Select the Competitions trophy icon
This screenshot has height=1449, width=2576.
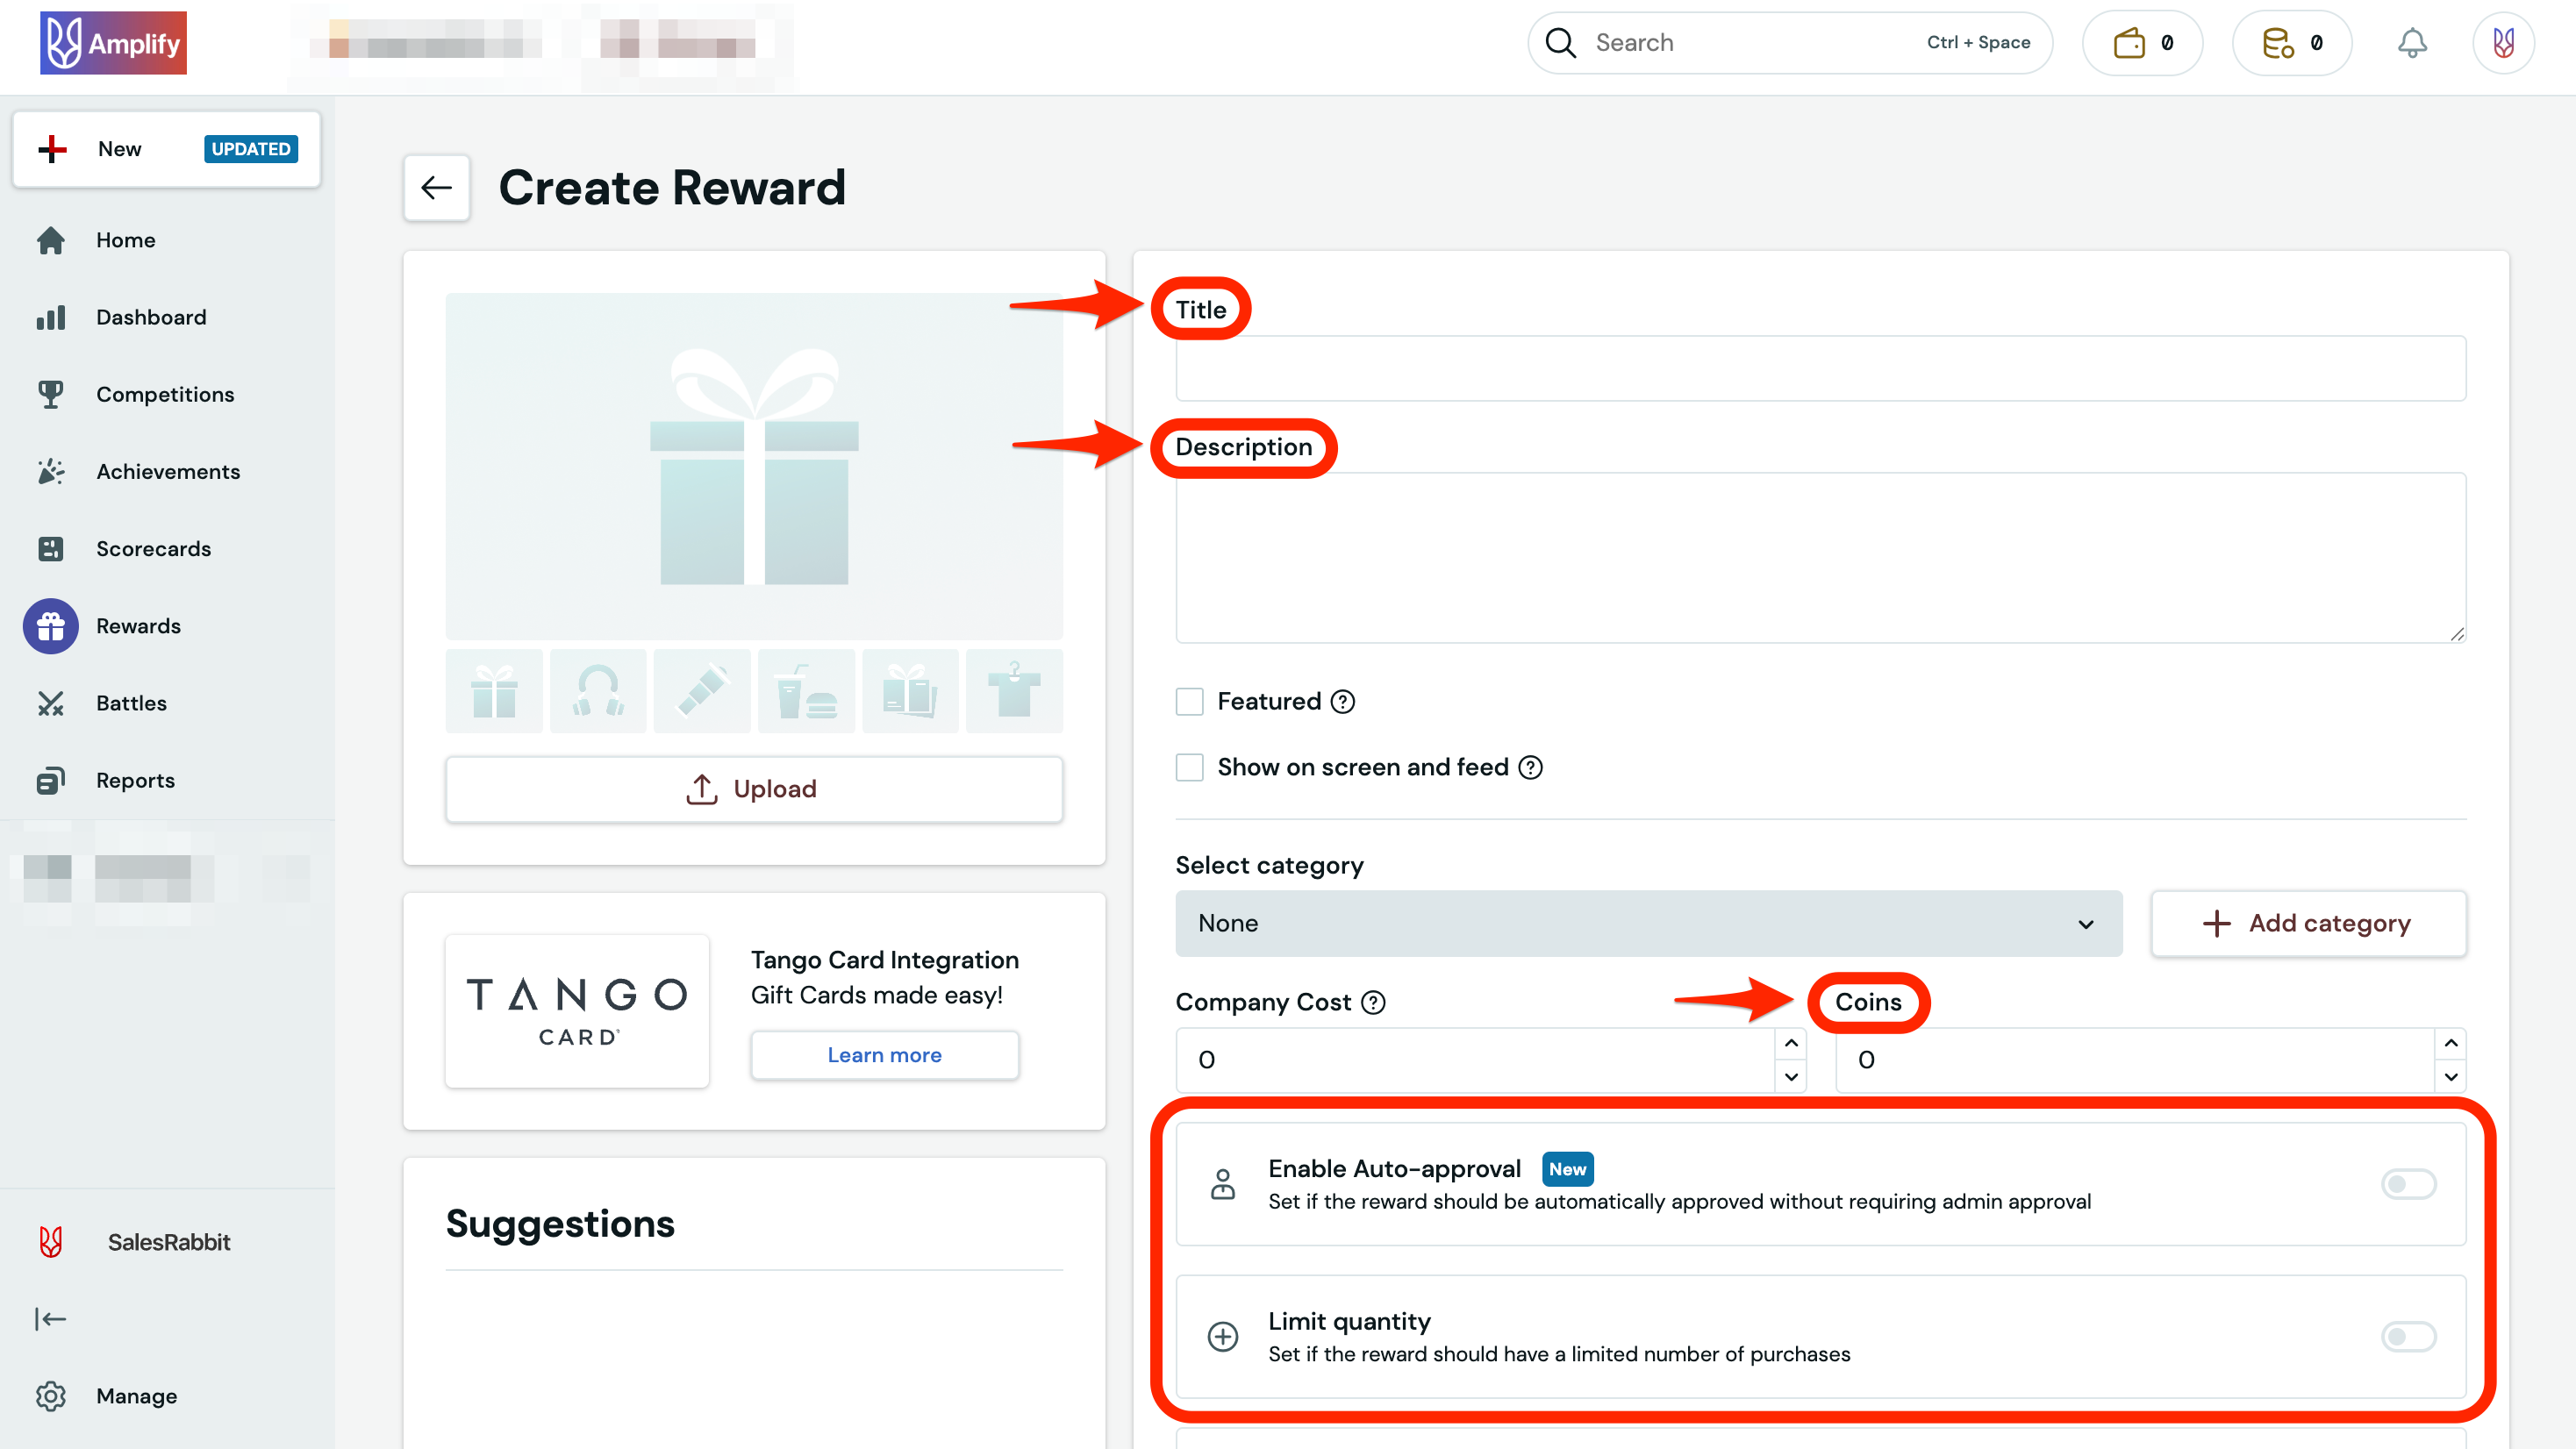pyautogui.click(x=51, y=394)
